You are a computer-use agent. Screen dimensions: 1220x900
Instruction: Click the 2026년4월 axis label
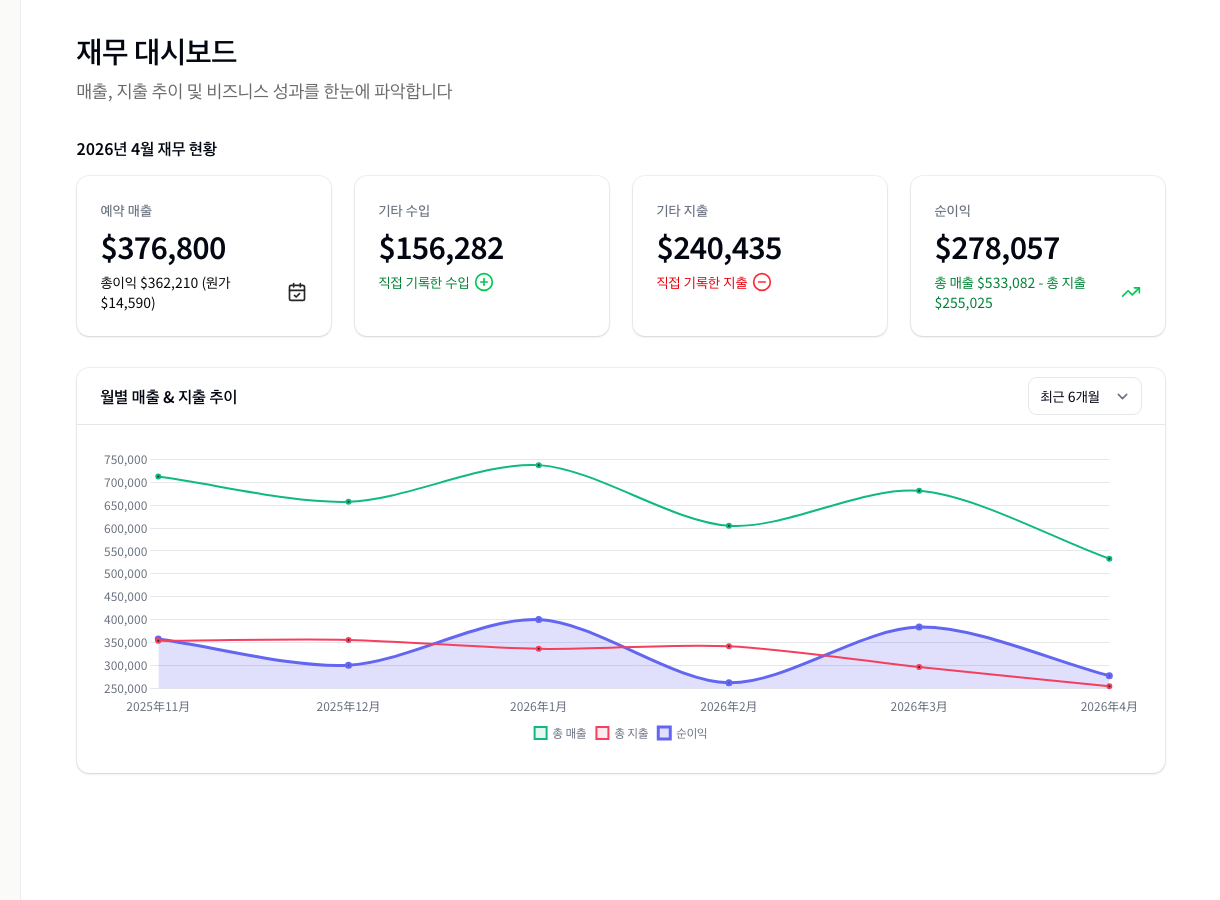click(x=1110, y=706)
